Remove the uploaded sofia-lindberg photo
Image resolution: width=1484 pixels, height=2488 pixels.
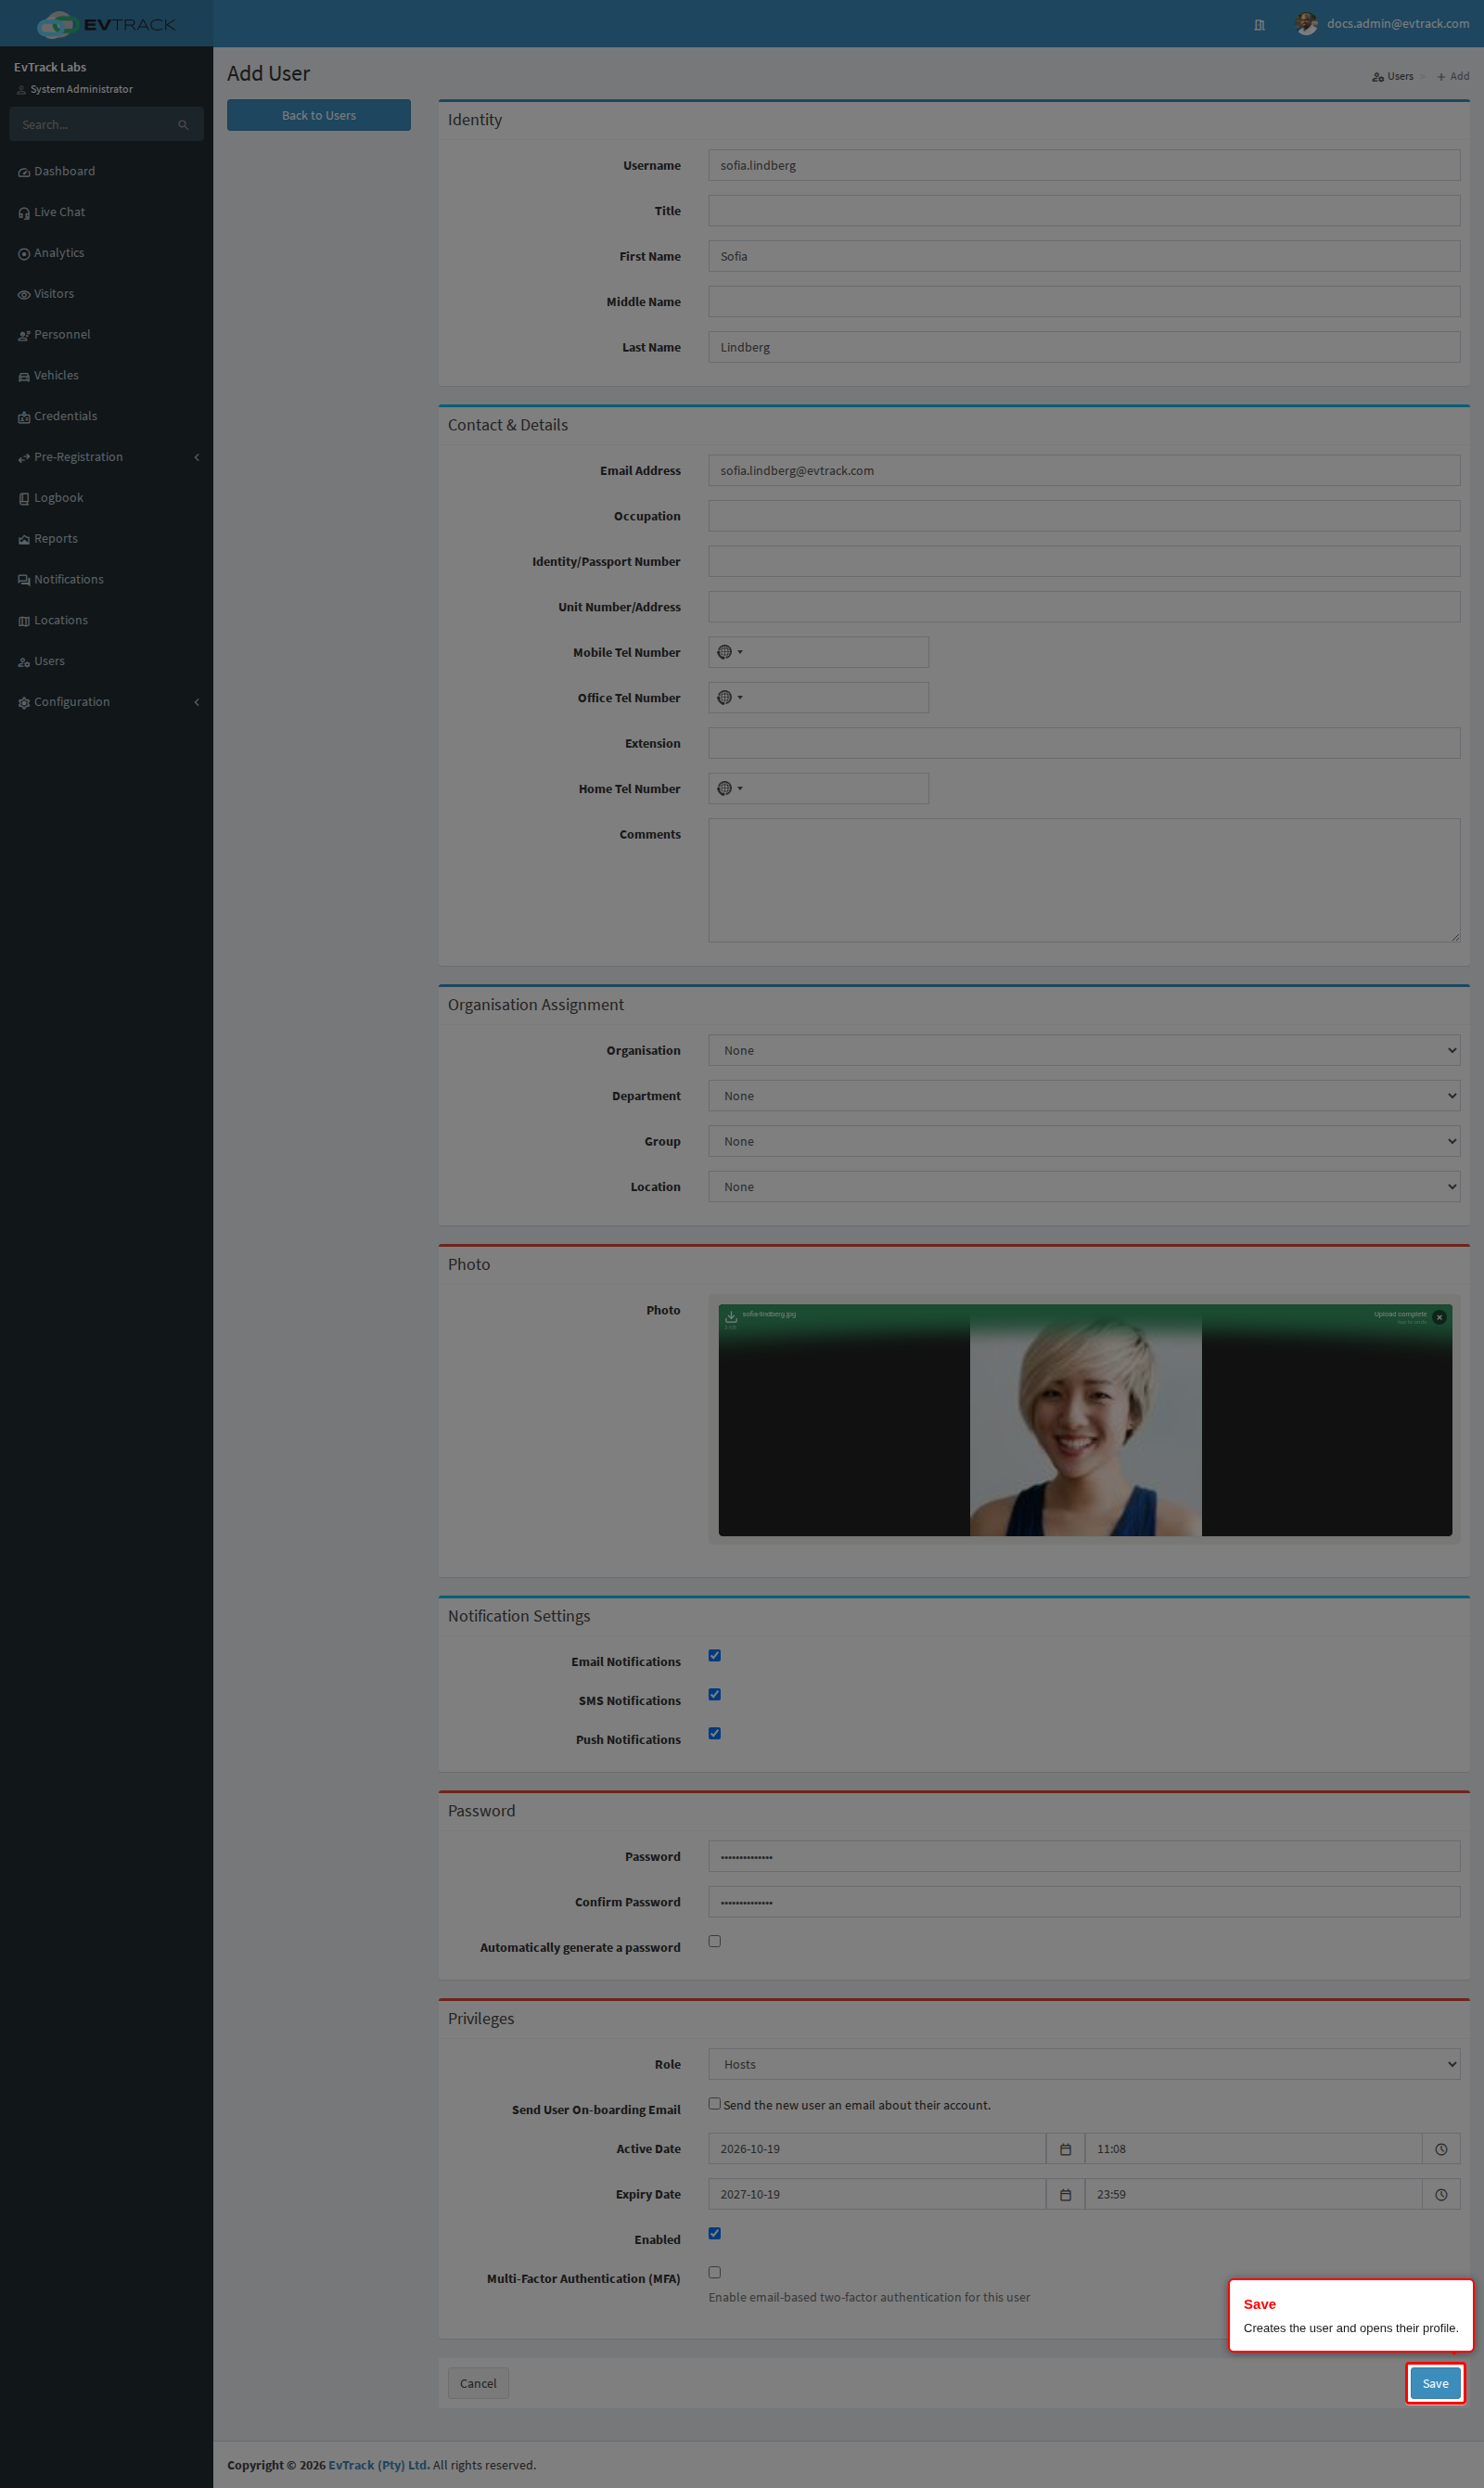tap(1439, 1317)
